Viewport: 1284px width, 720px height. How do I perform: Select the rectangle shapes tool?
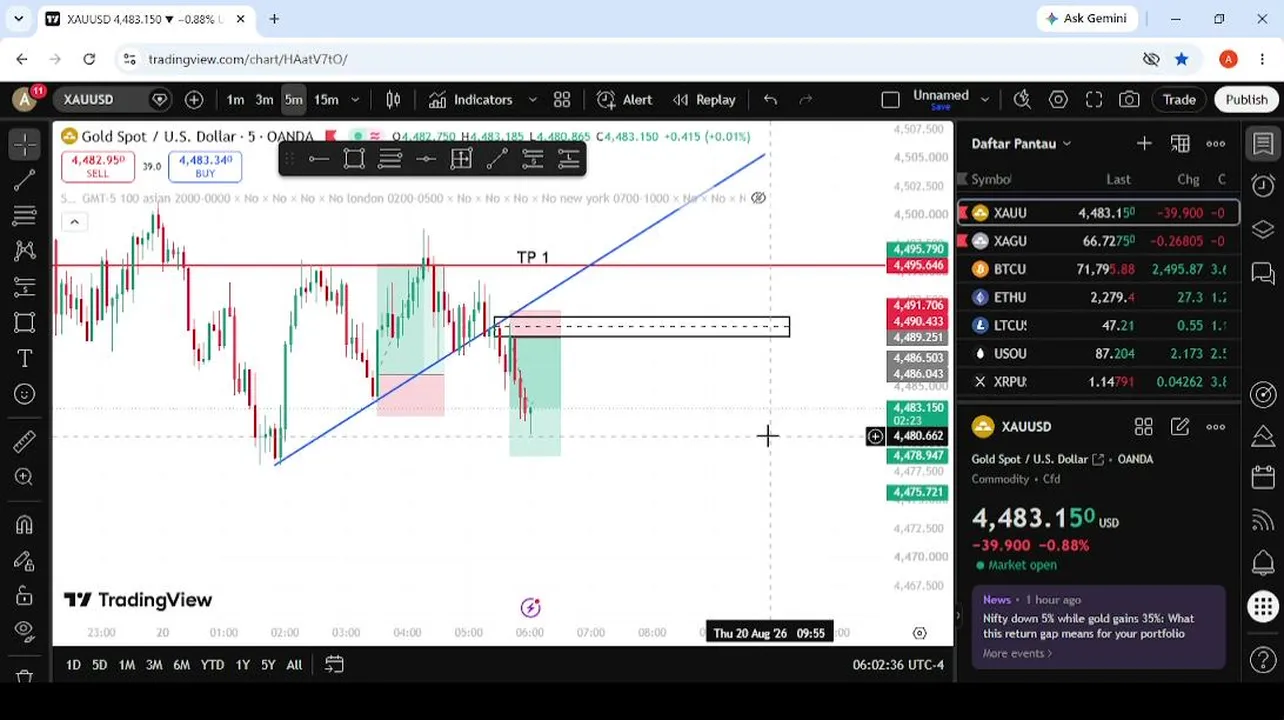point(25,322)
